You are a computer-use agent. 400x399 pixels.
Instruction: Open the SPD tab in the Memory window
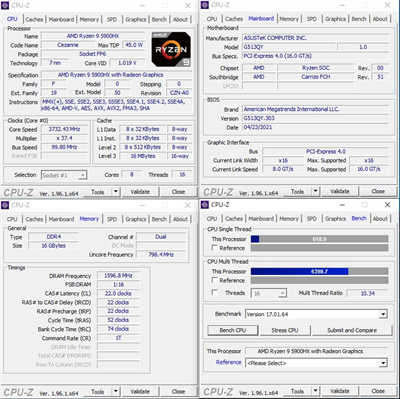(x=112, y=219)
